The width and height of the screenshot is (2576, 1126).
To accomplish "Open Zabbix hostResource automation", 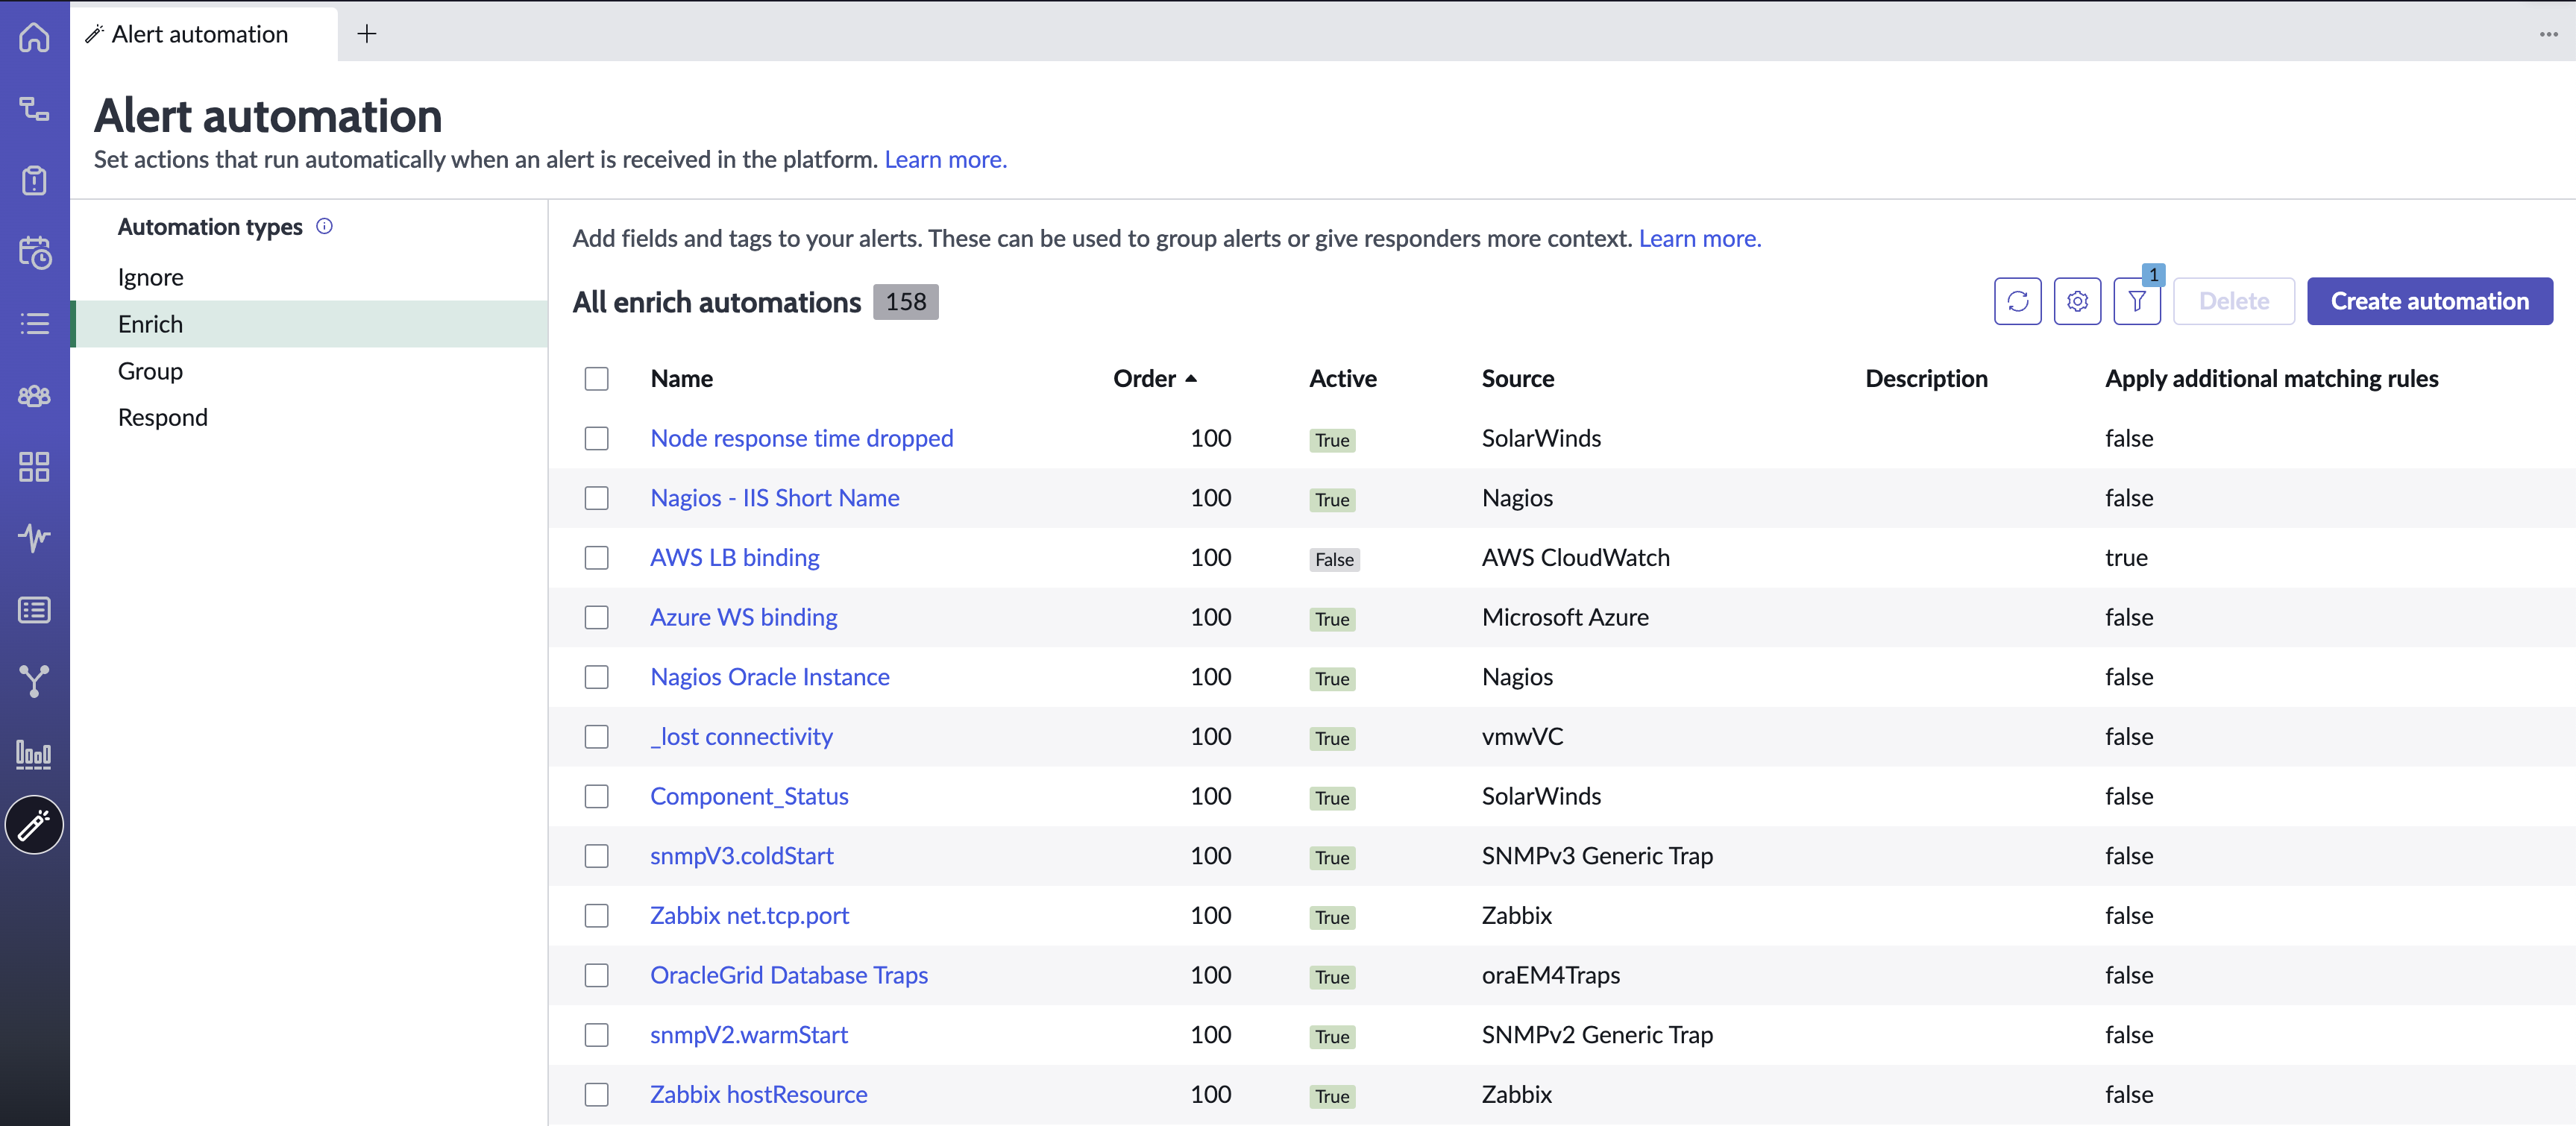I will pyautogui.click(x=758, y=1094).
